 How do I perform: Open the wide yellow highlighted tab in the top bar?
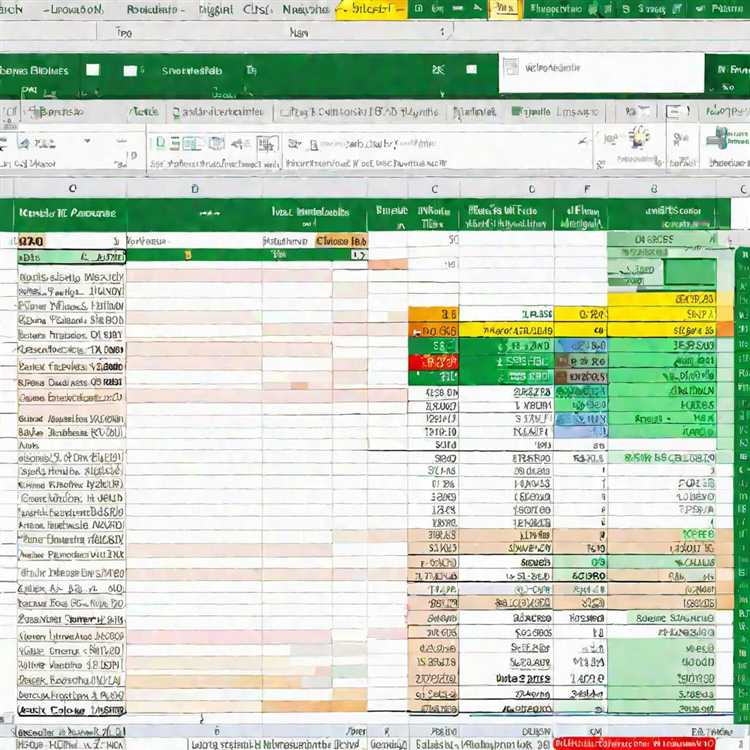372,9
